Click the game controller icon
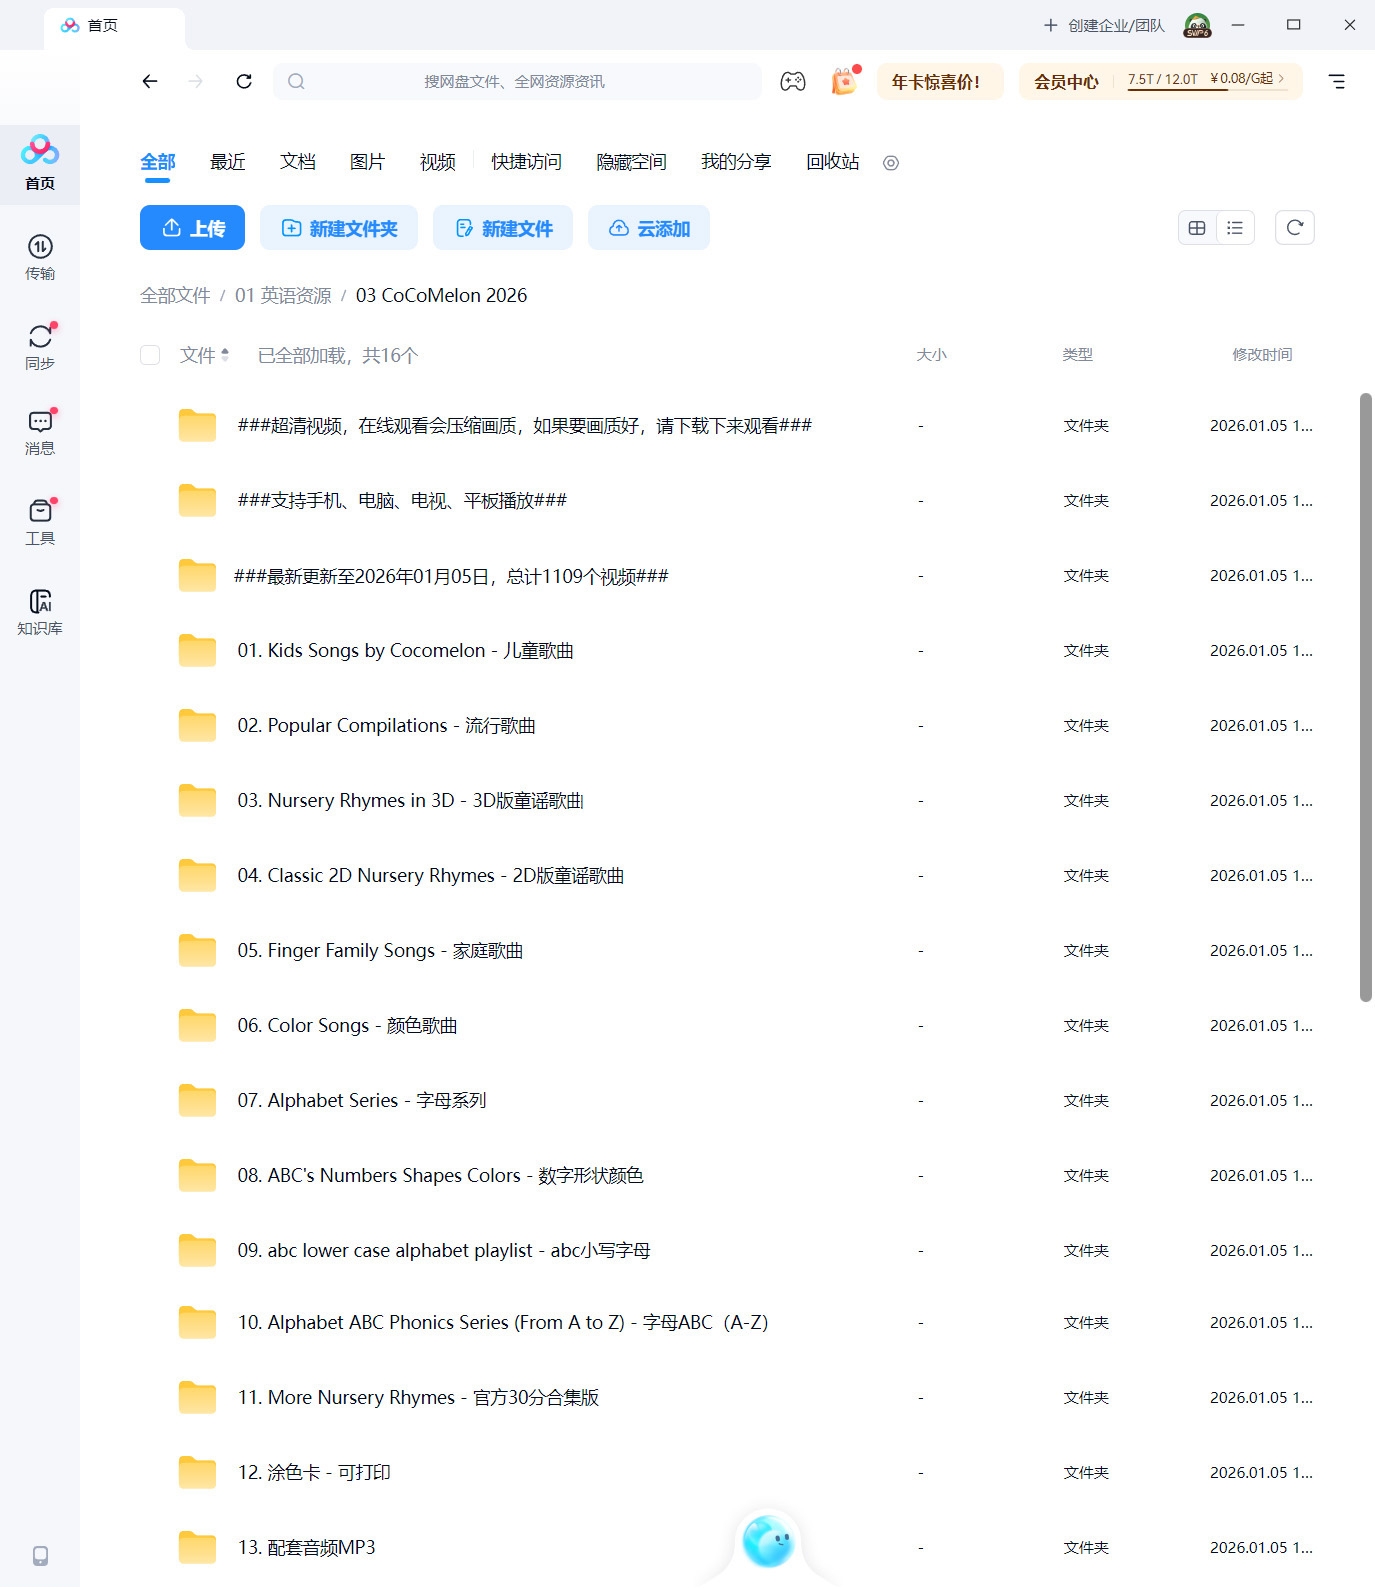1375x1588 pixels. (793, 82)
